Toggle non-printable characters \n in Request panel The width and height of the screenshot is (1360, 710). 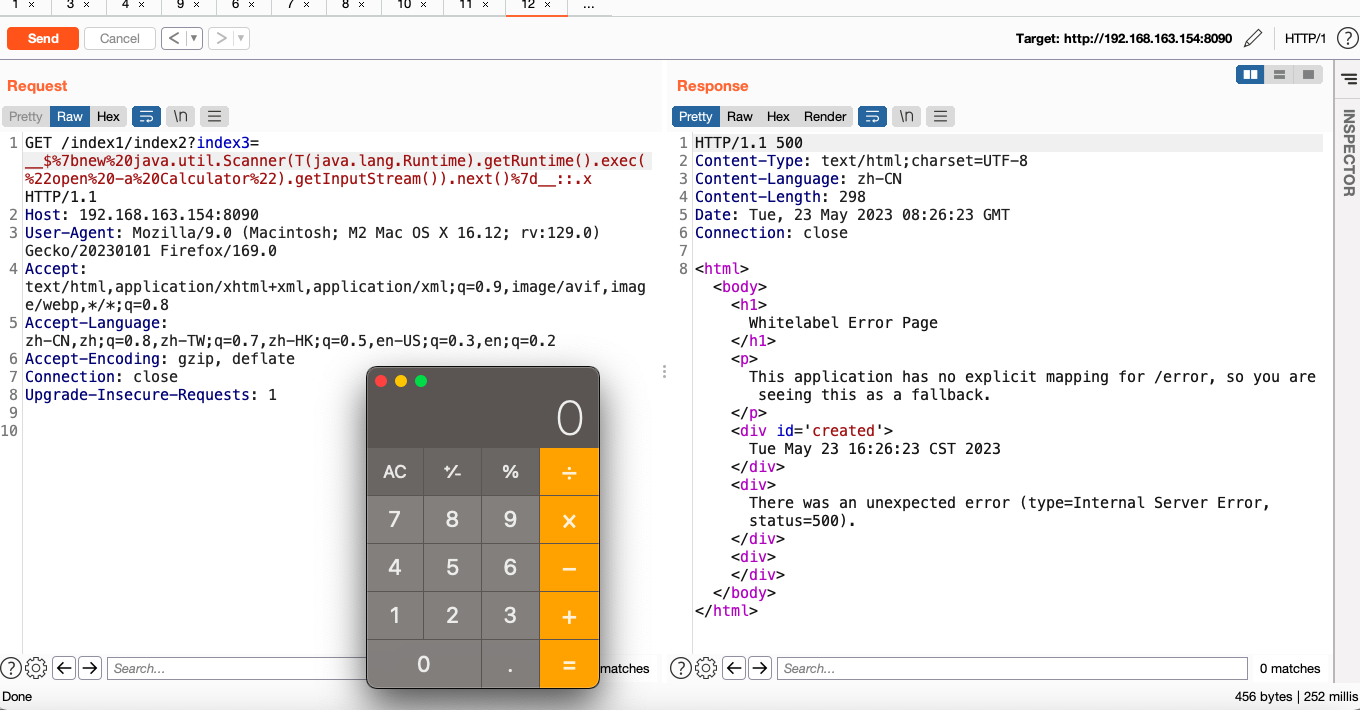coord(180,116)
